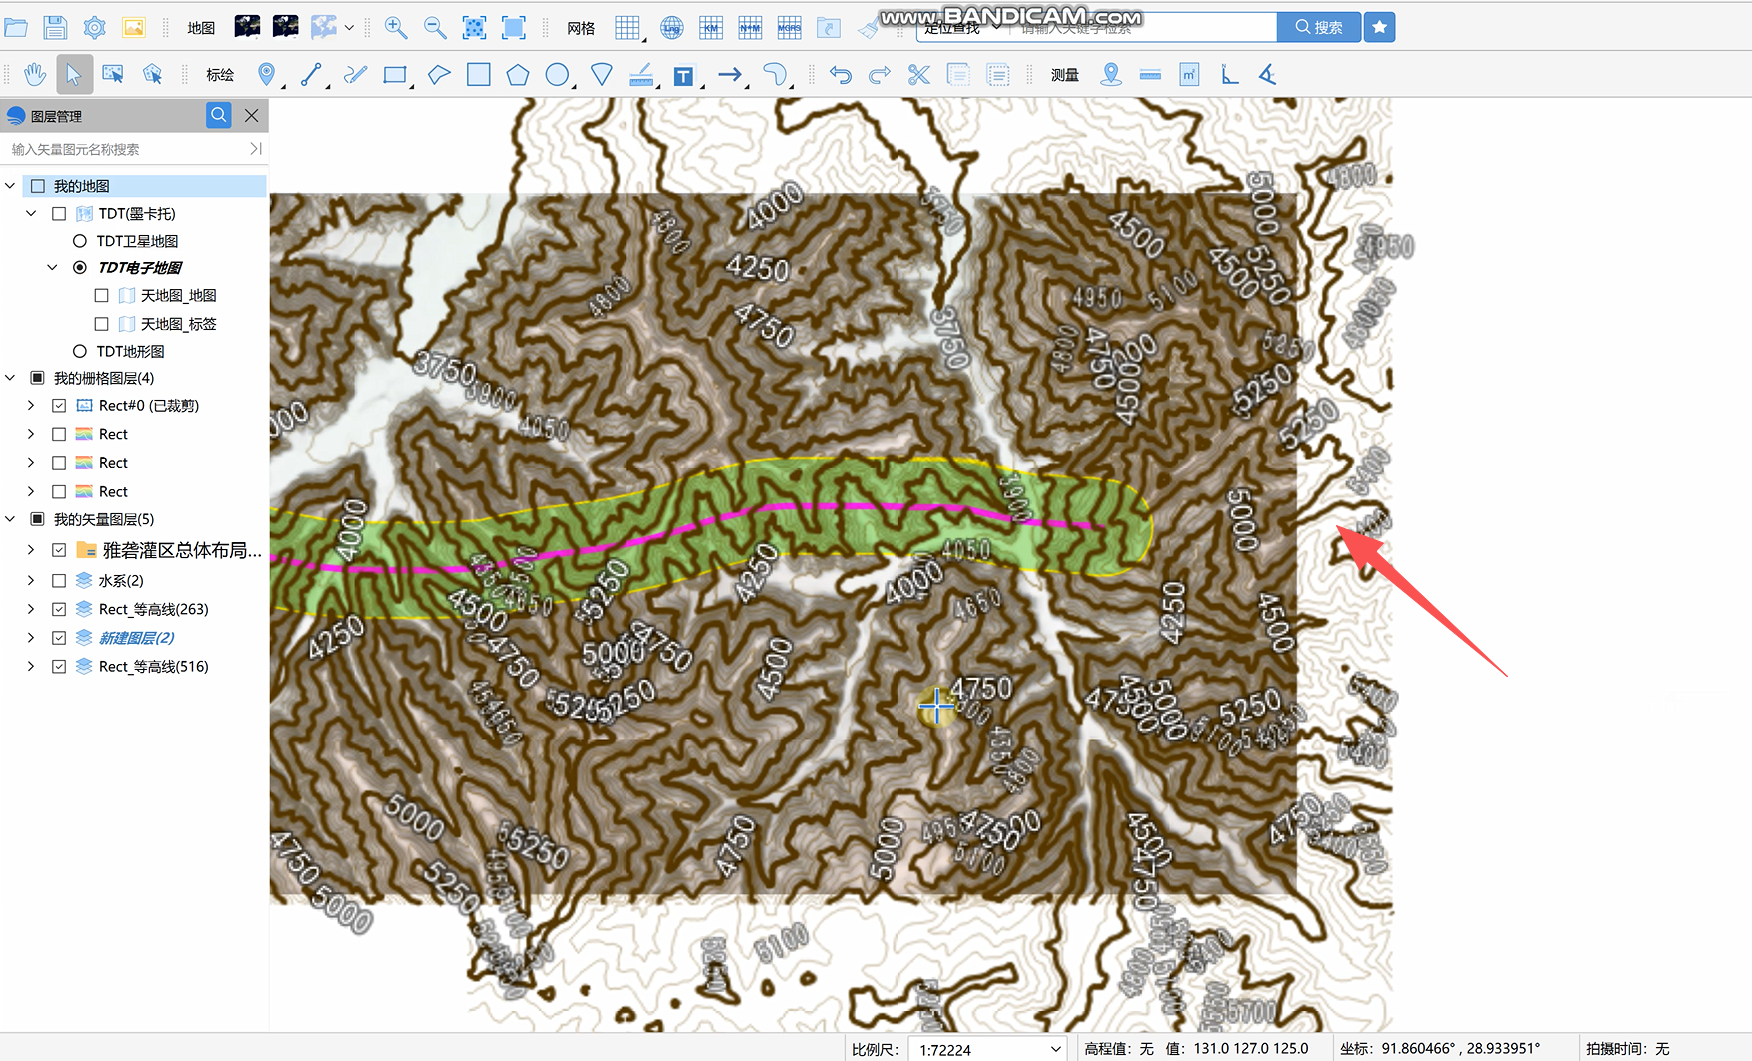The image size is (1752, 1061).
Task: Open the map type dropdown arrow
Action: pyautogui.click(x=349, y=28)
